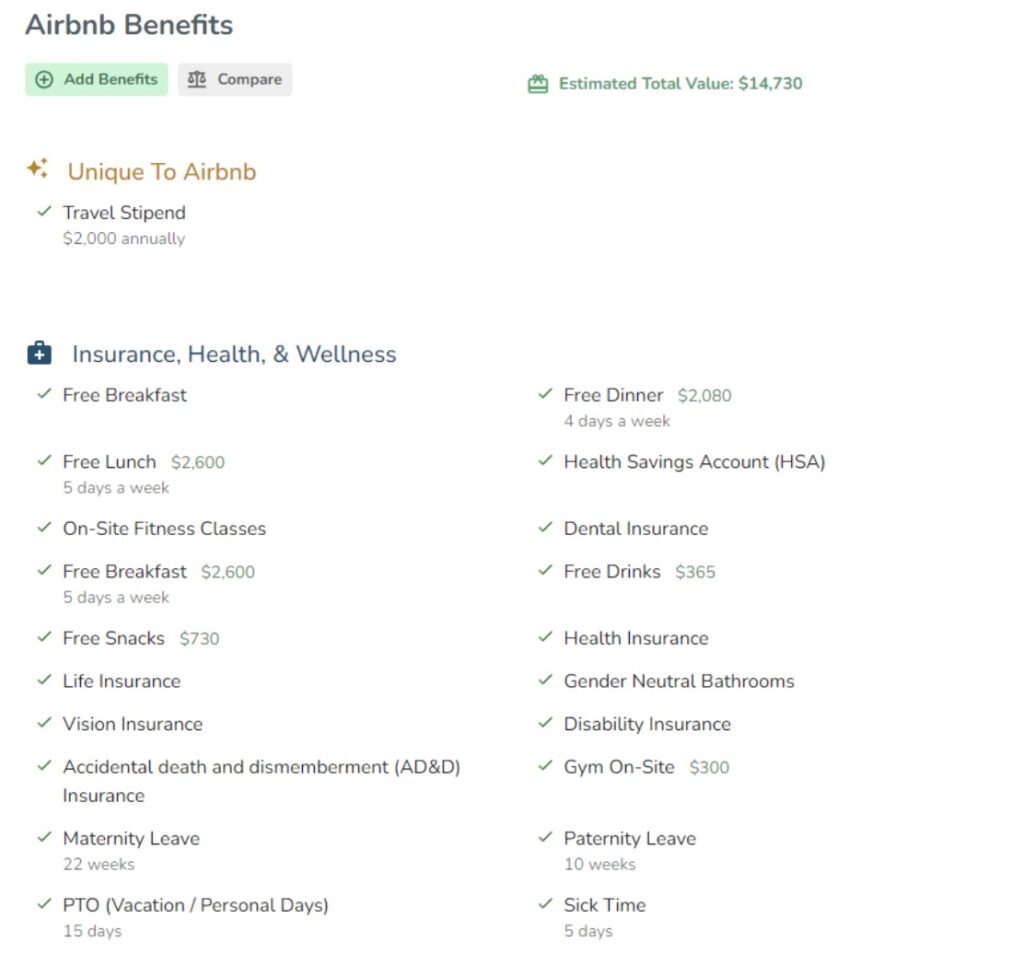Click the checkmark beside Free Dinner
Viewport: 1024px width, 954px height.
pos(545,394)
